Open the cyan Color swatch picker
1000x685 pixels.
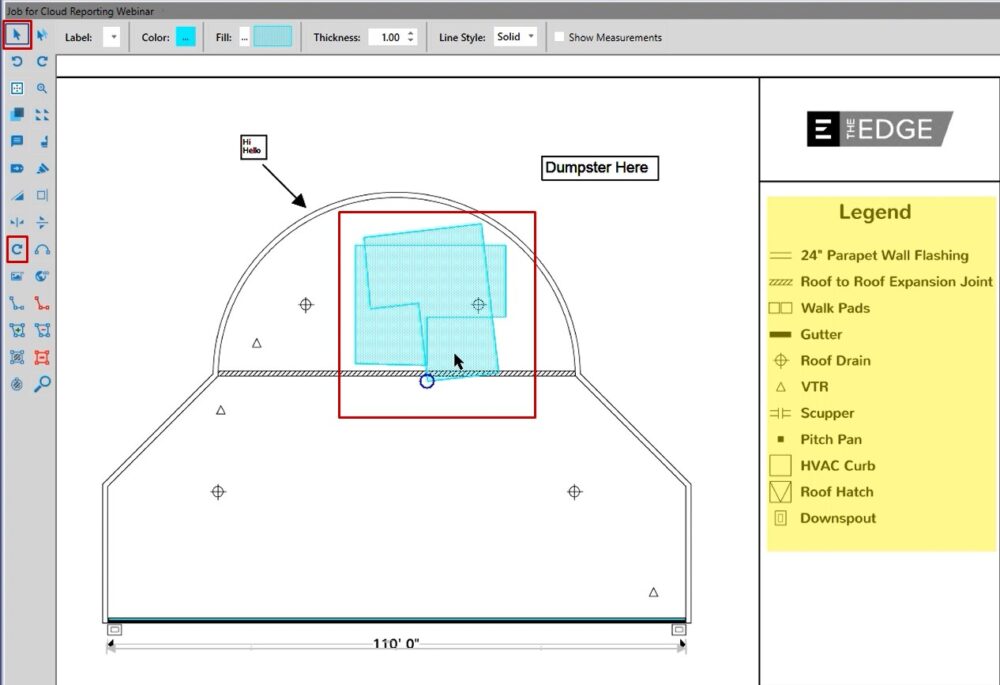185,37
